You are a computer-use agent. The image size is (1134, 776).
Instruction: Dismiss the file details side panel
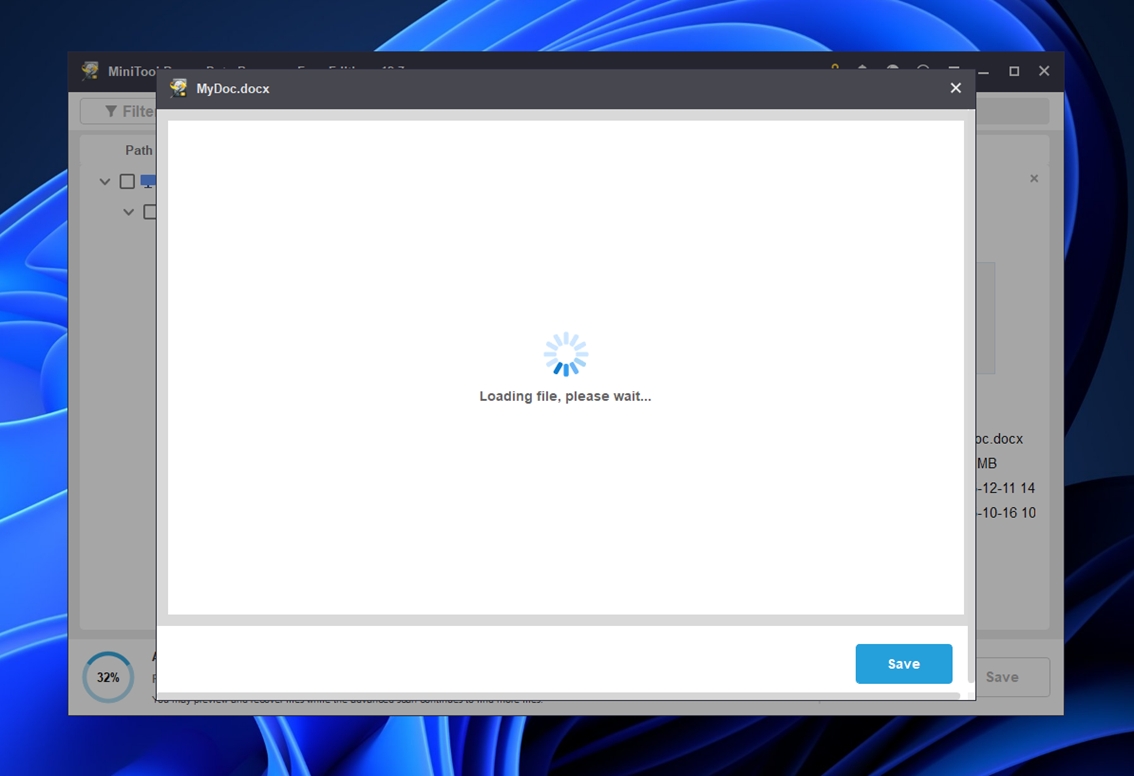pos(1034,178)
